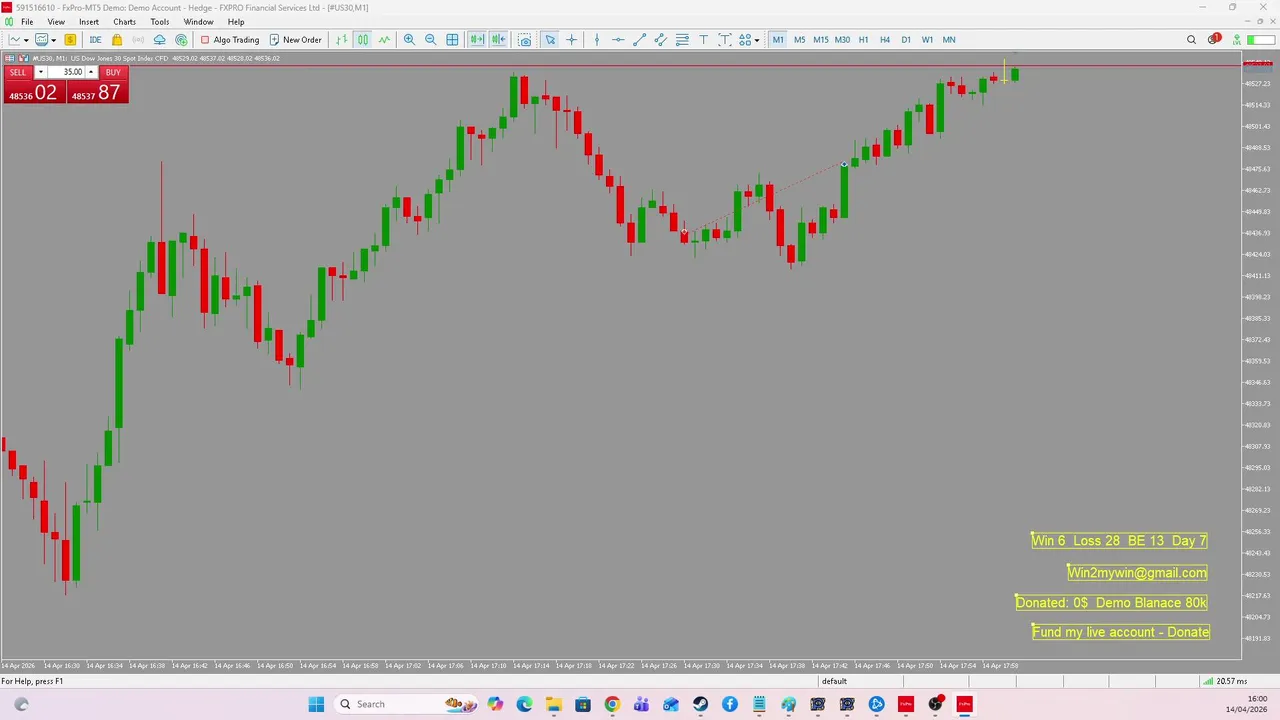Click the New Order button
Viewport: 1280px width, 720px height.
[x=295, y=40]
